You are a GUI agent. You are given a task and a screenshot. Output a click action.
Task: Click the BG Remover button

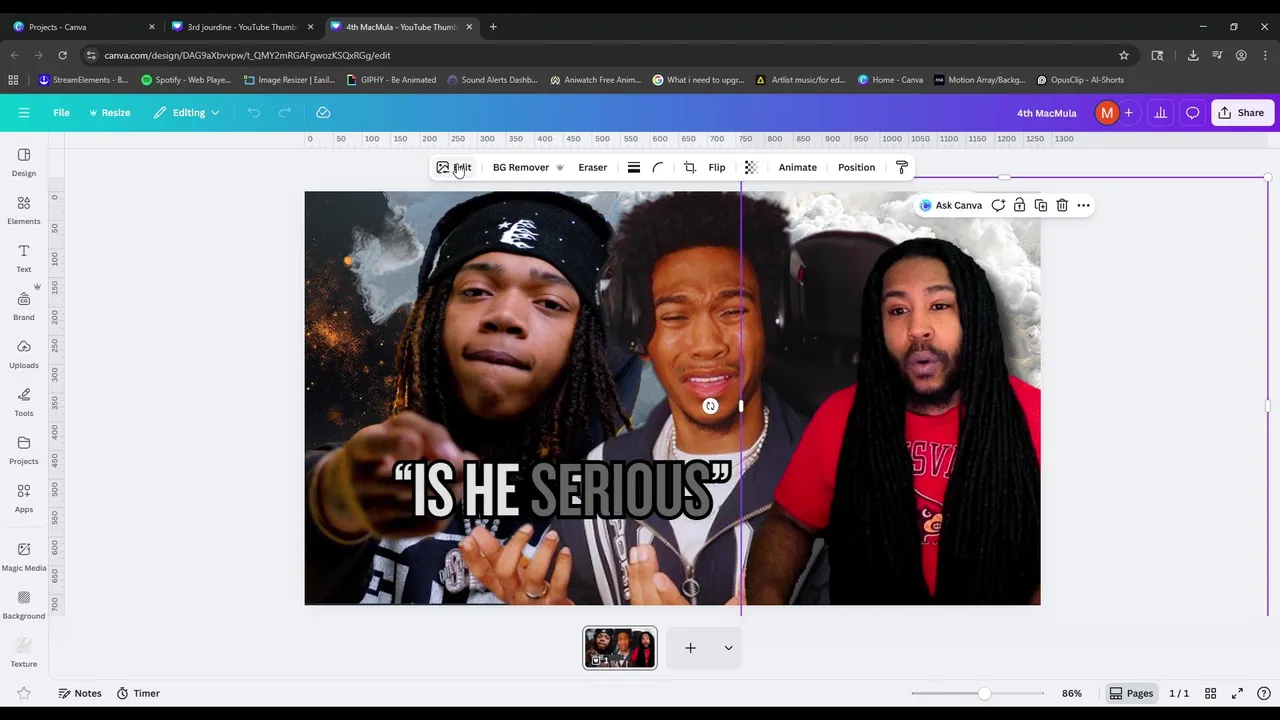[x=528, y=167]
